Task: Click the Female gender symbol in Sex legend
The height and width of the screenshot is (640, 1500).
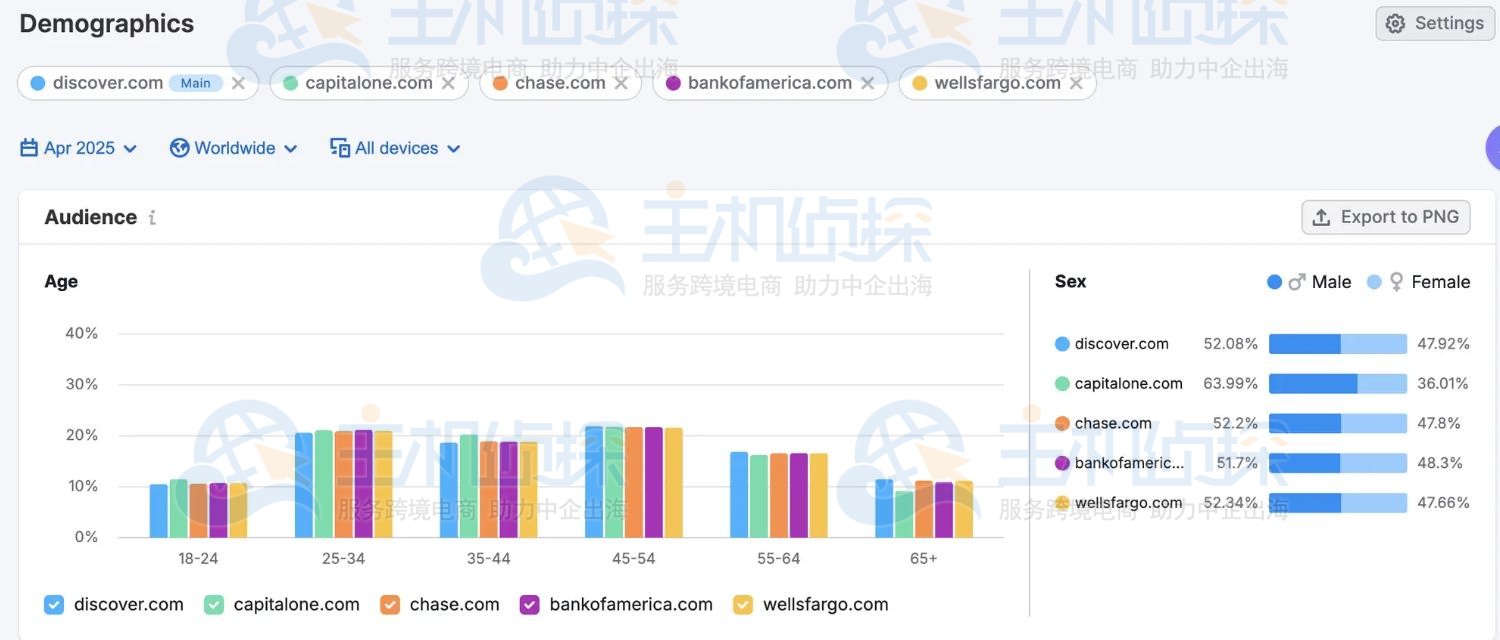Action: click(x=1395, y=281)
